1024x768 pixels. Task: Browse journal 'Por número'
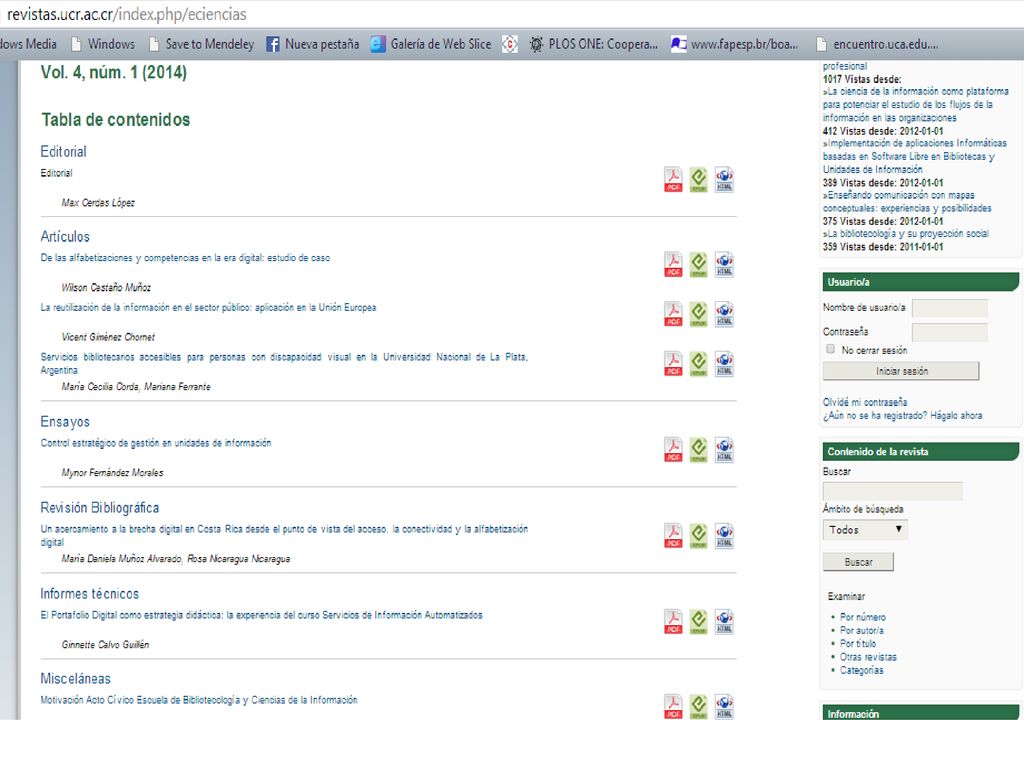click(x=863, y=617)
